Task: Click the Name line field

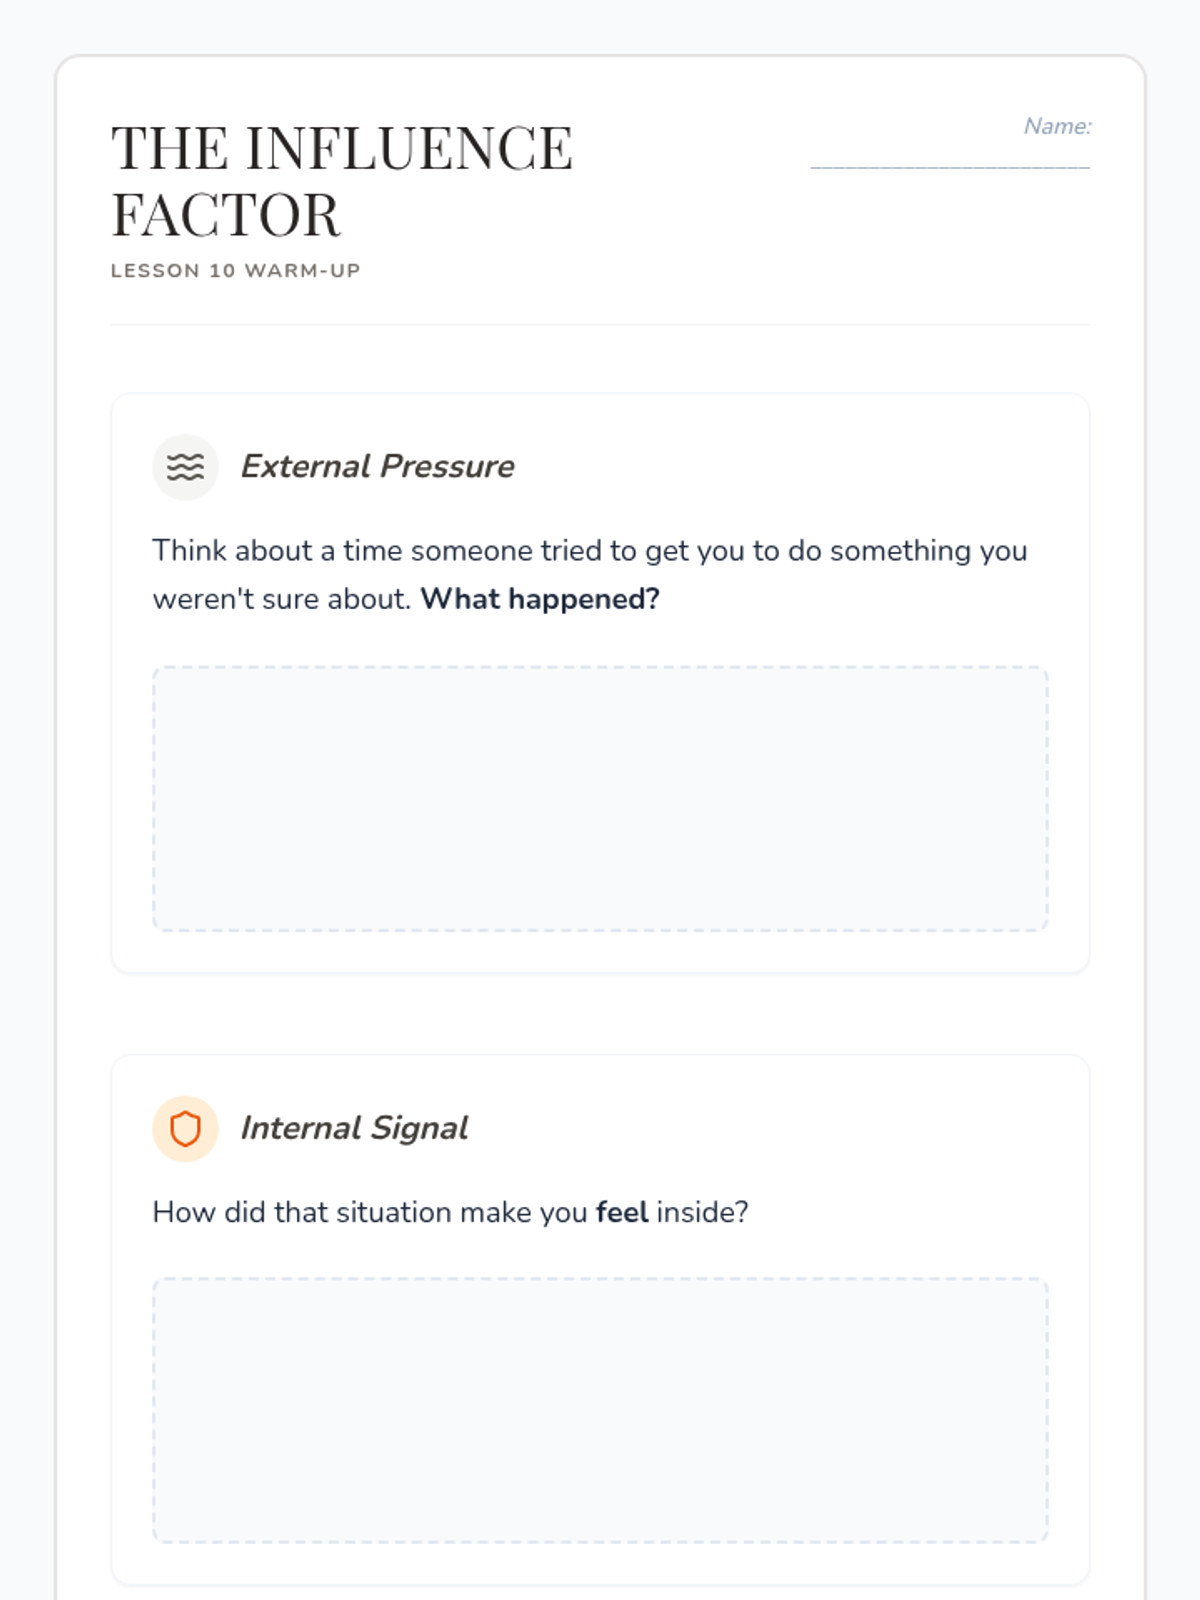Action: (950, 155)
